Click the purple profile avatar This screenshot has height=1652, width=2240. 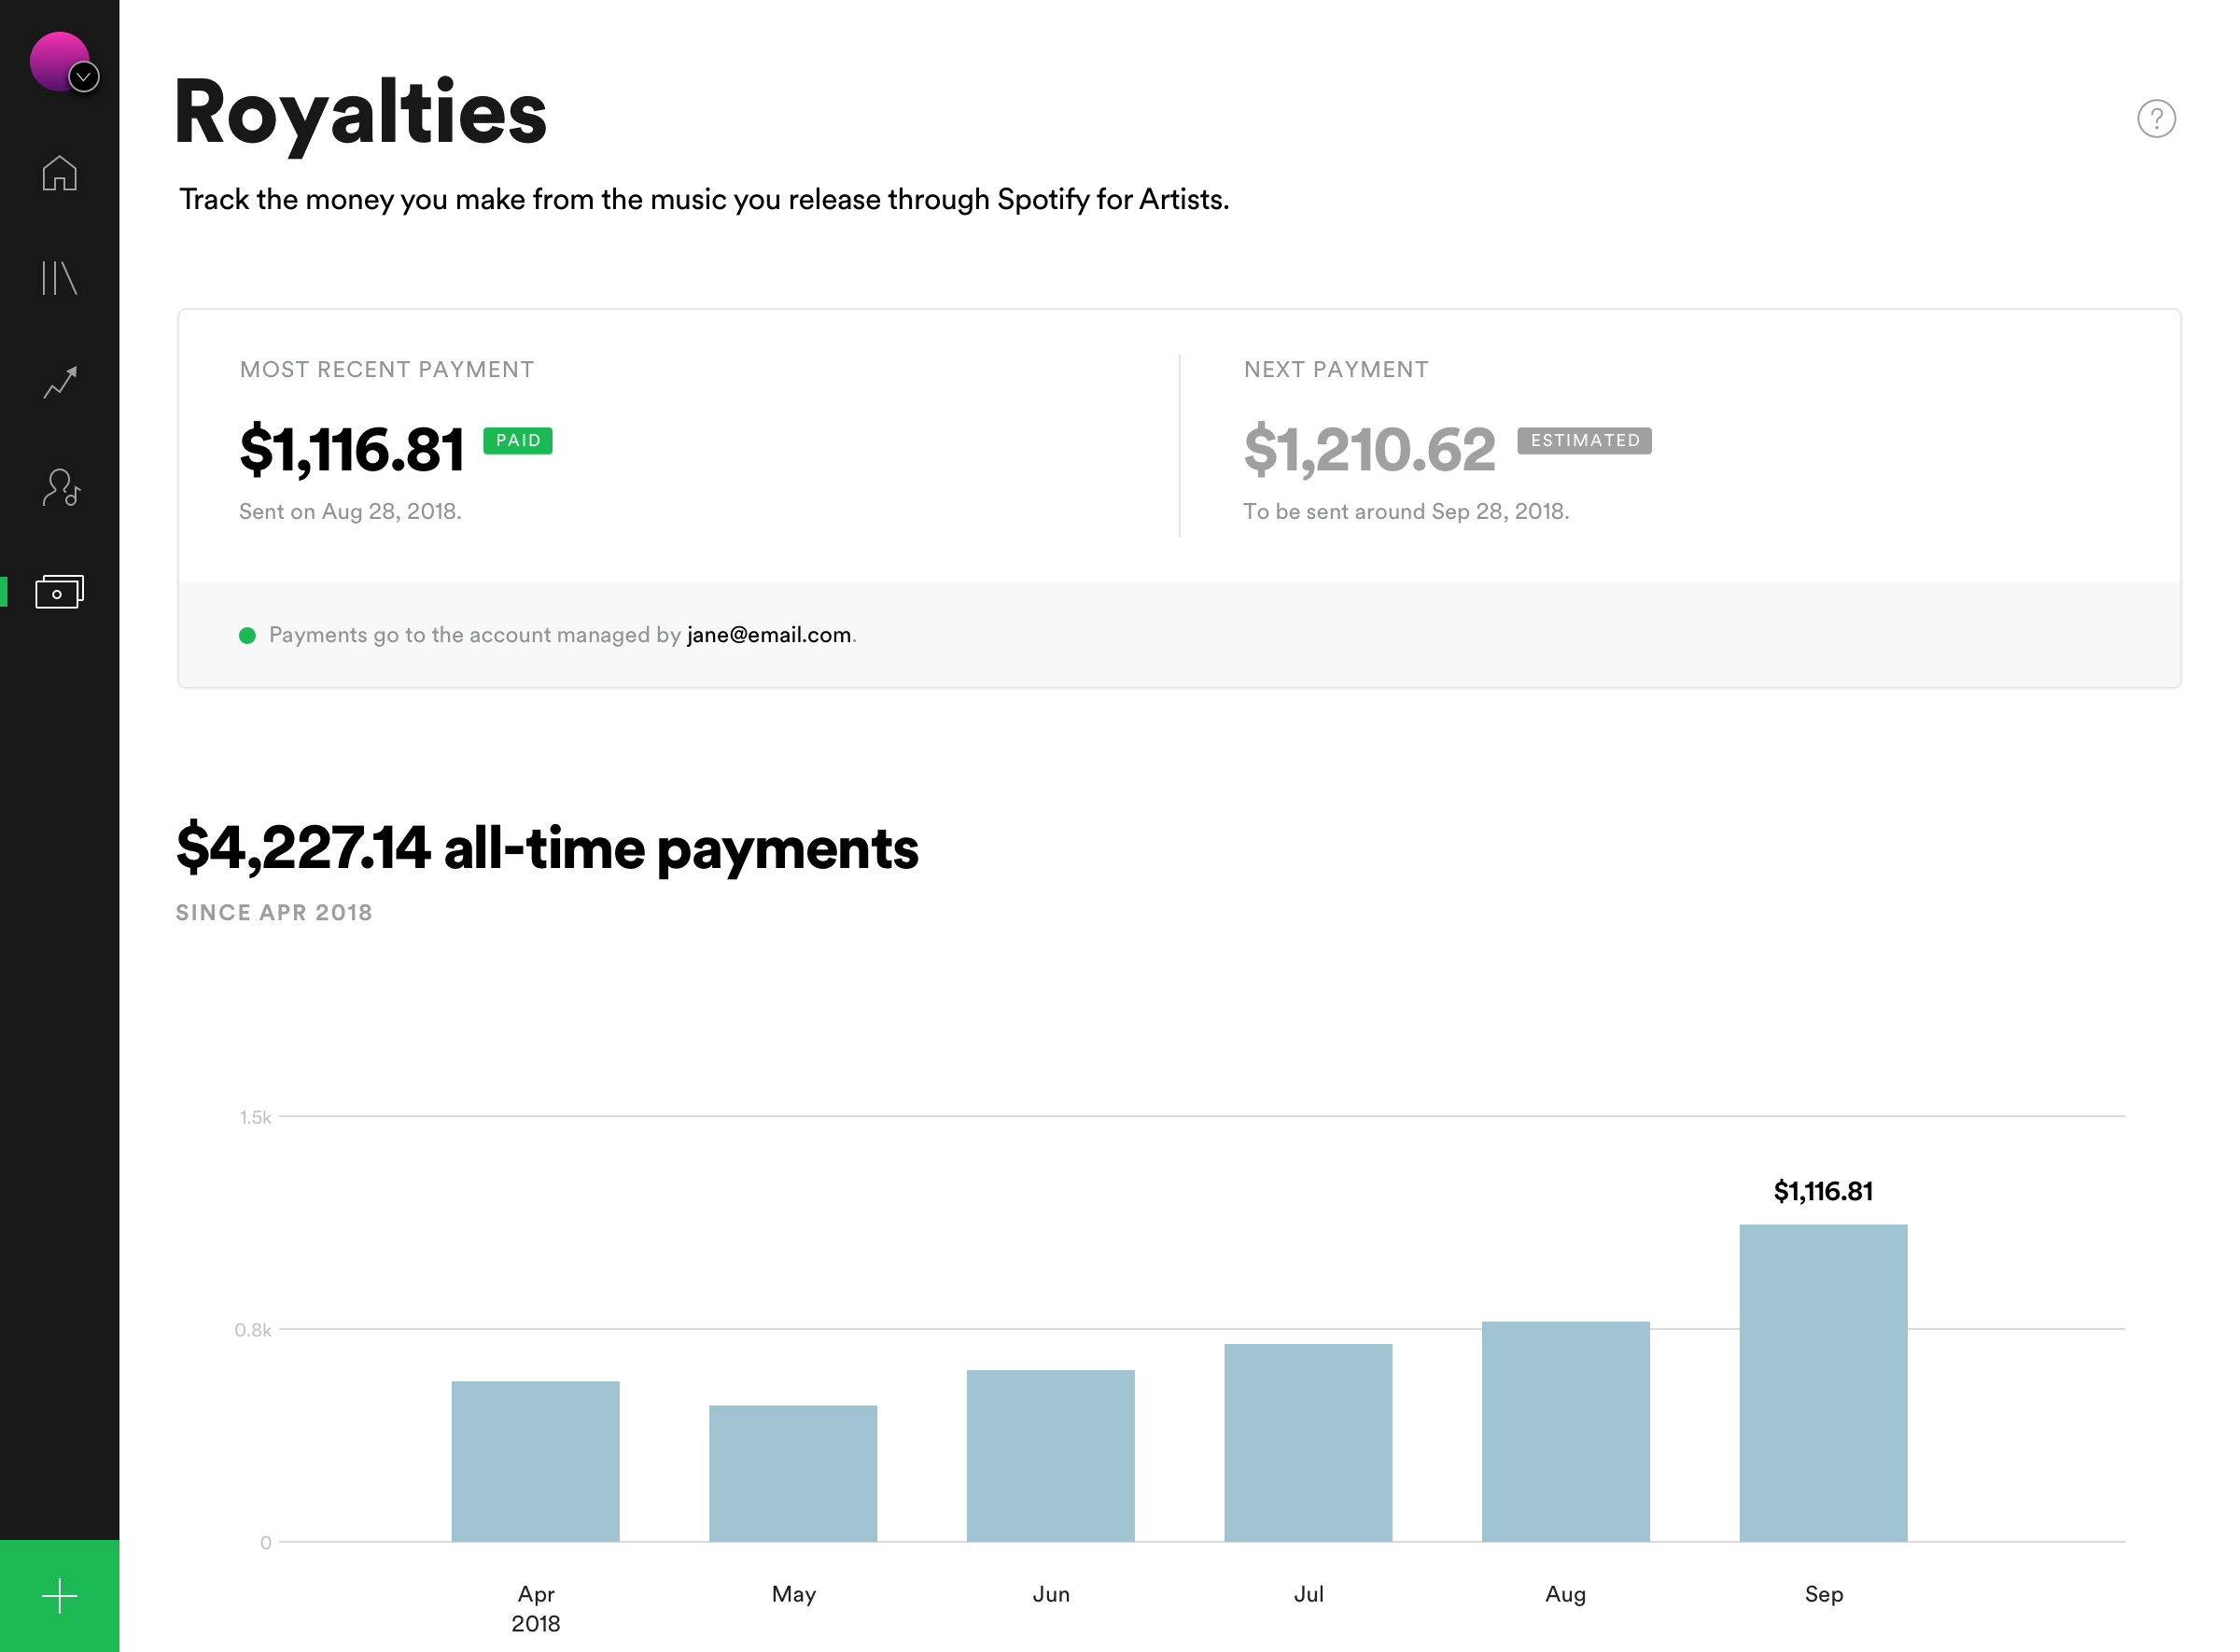click(54, 56)
